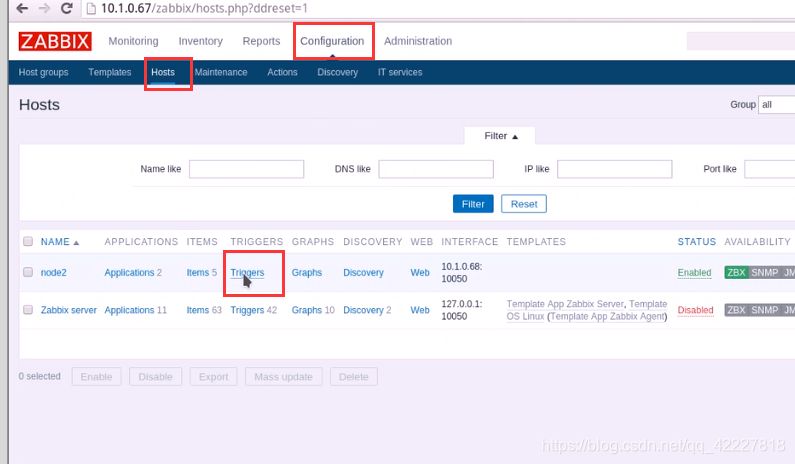
Task: Toggle the Enabled status of node2
Action: pos(695,272)
